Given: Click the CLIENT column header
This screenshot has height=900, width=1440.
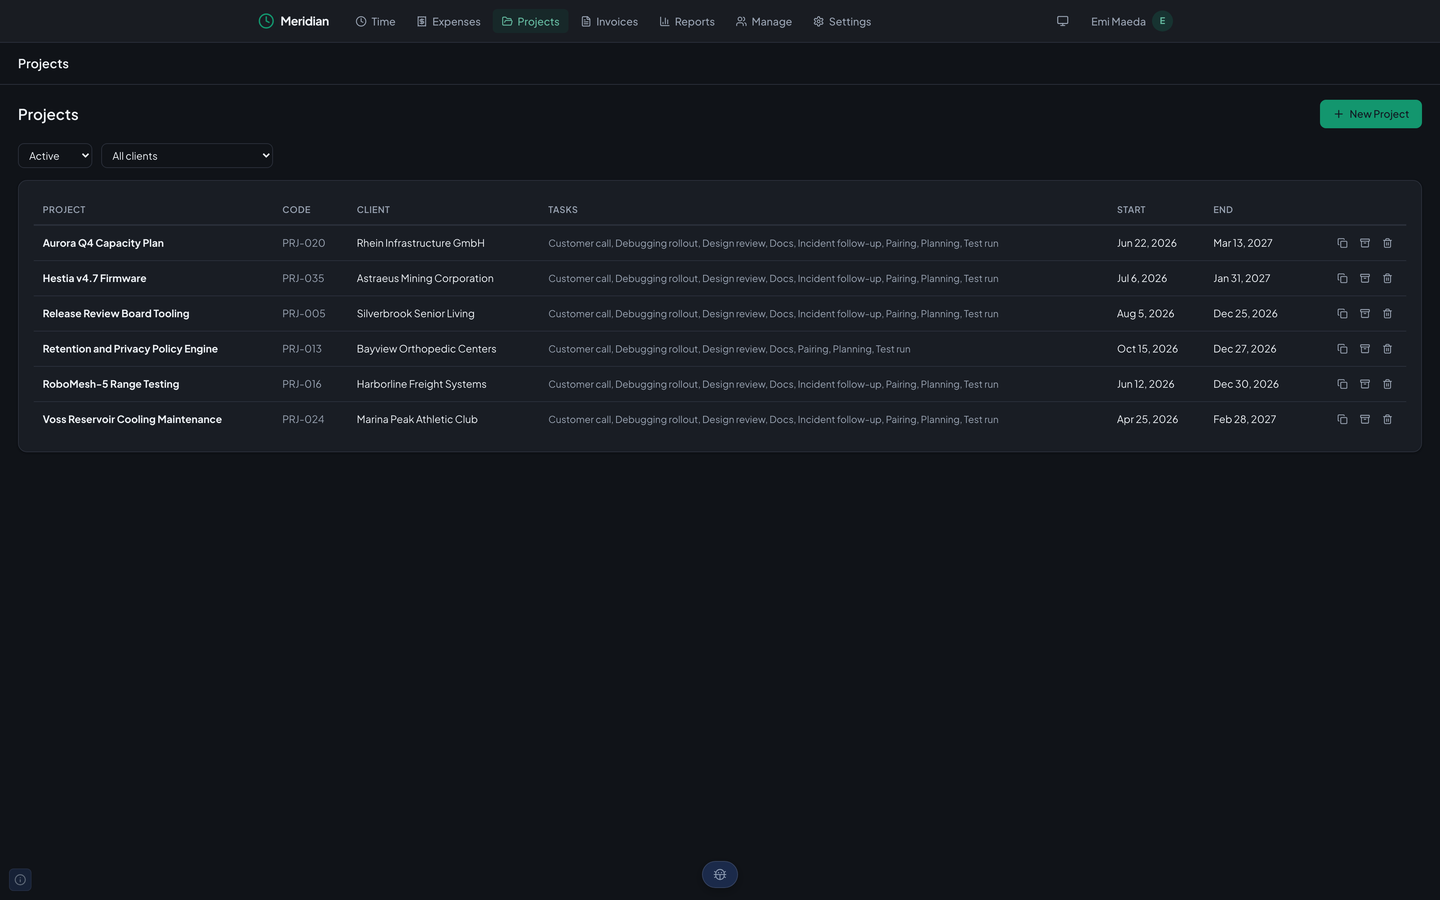Looking at the screenshot, I should point(373,210).
